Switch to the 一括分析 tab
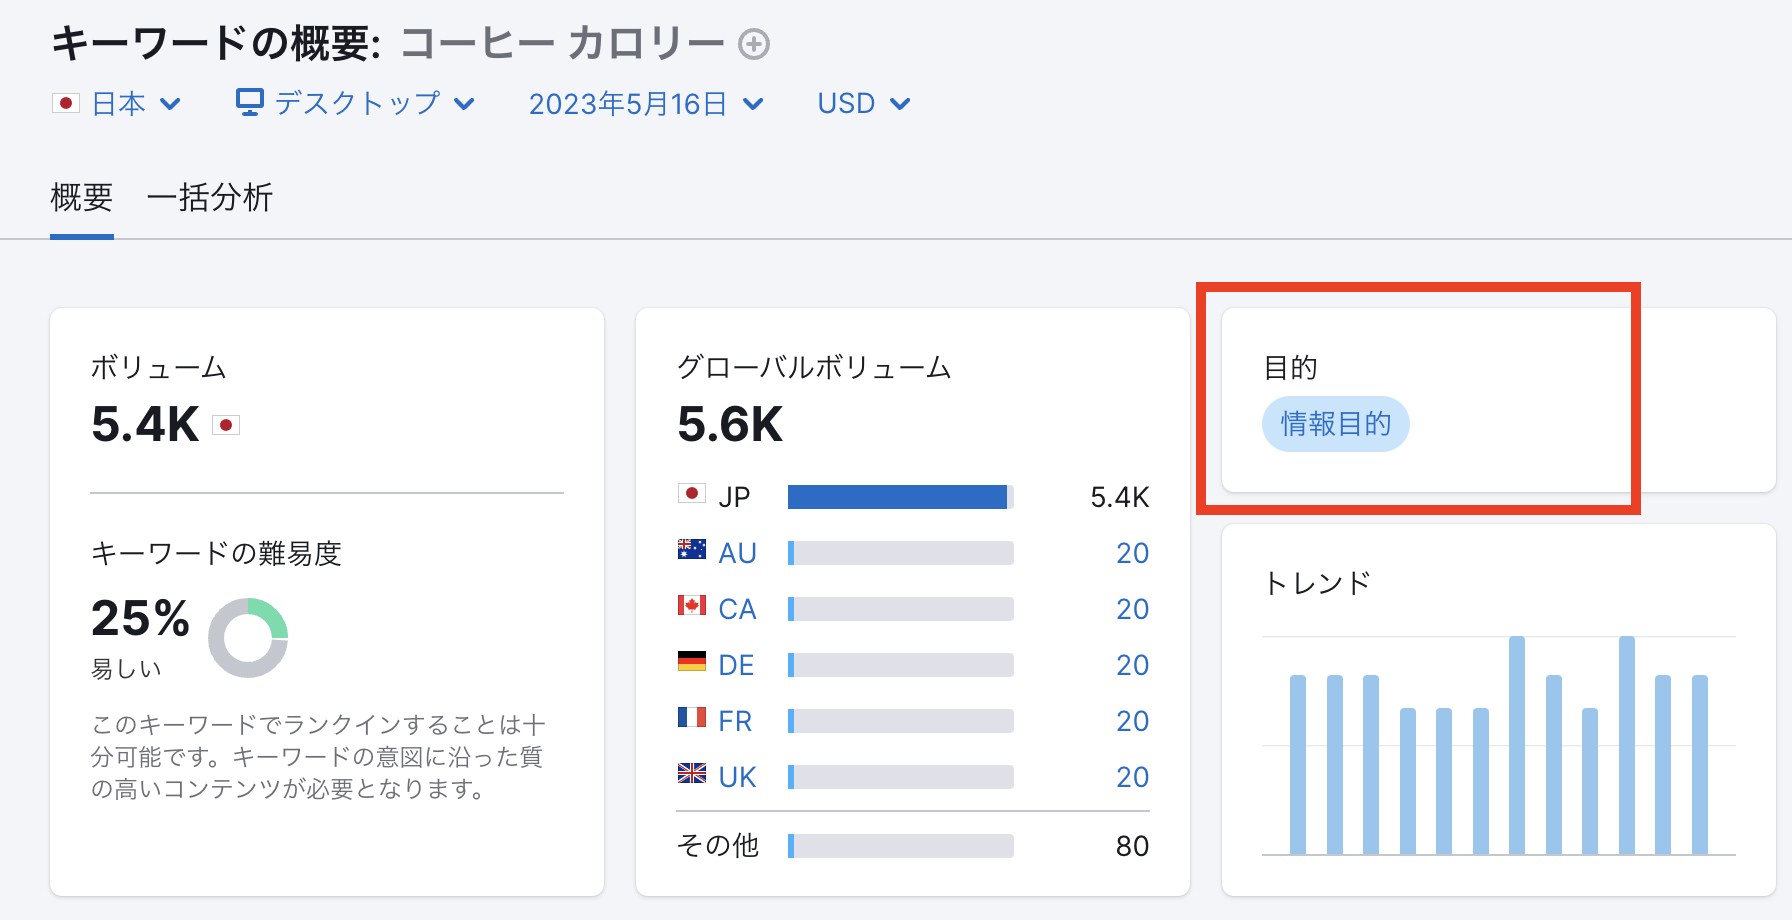The image size is (1792, 920). 210,197
